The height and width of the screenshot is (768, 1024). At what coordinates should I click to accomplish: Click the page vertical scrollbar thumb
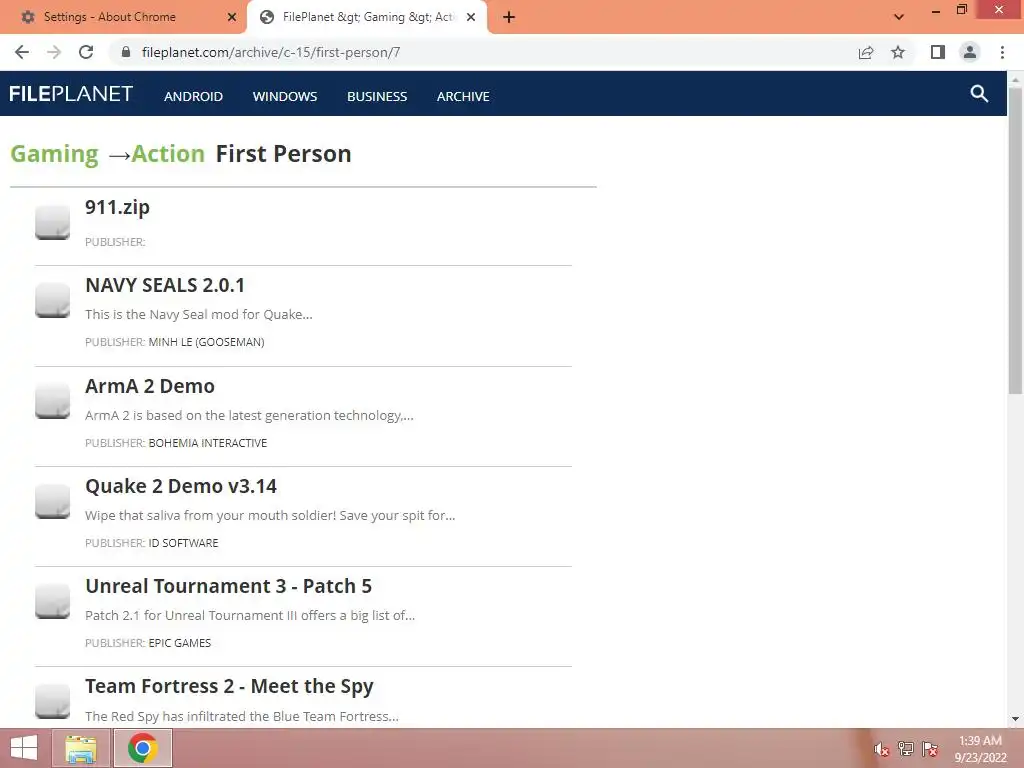point(1015,240)
